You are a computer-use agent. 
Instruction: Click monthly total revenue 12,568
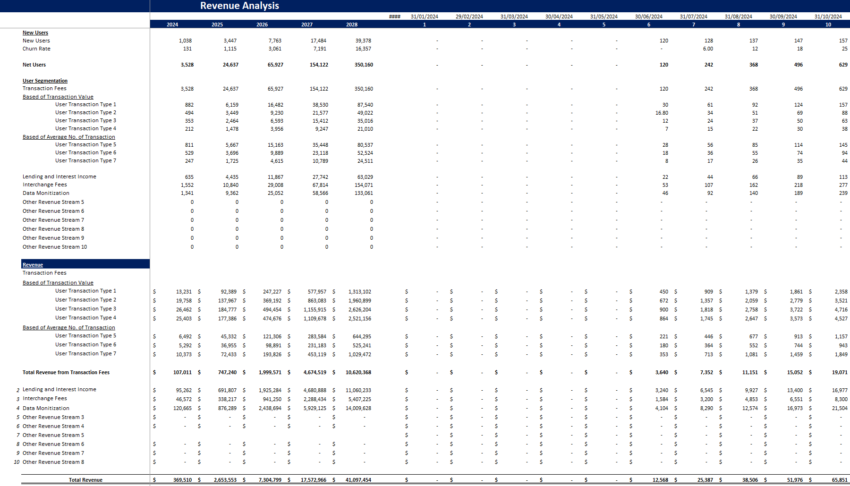click(x=660, y=480)
